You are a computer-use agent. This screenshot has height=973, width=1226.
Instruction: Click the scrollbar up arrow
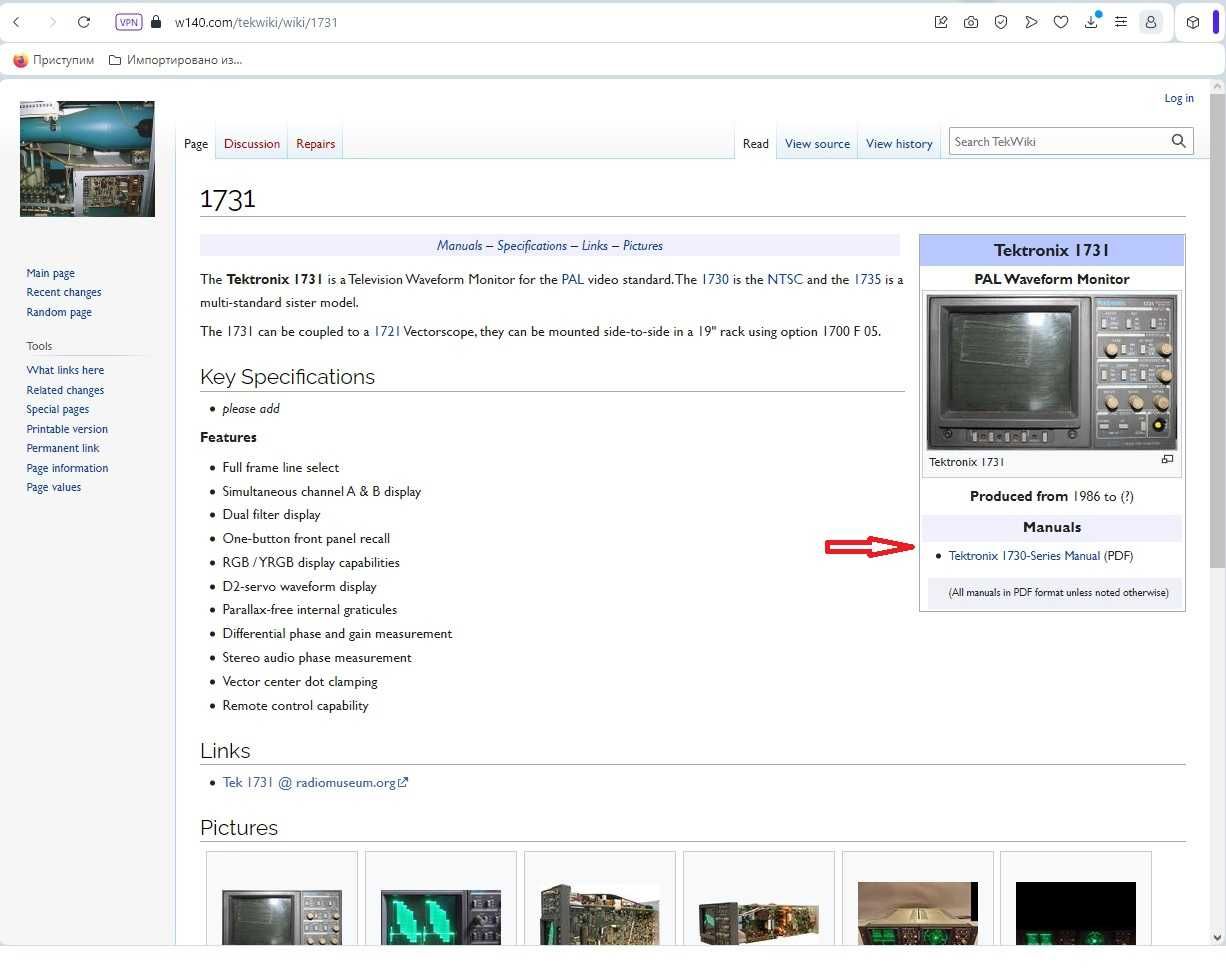(1217, 87)
